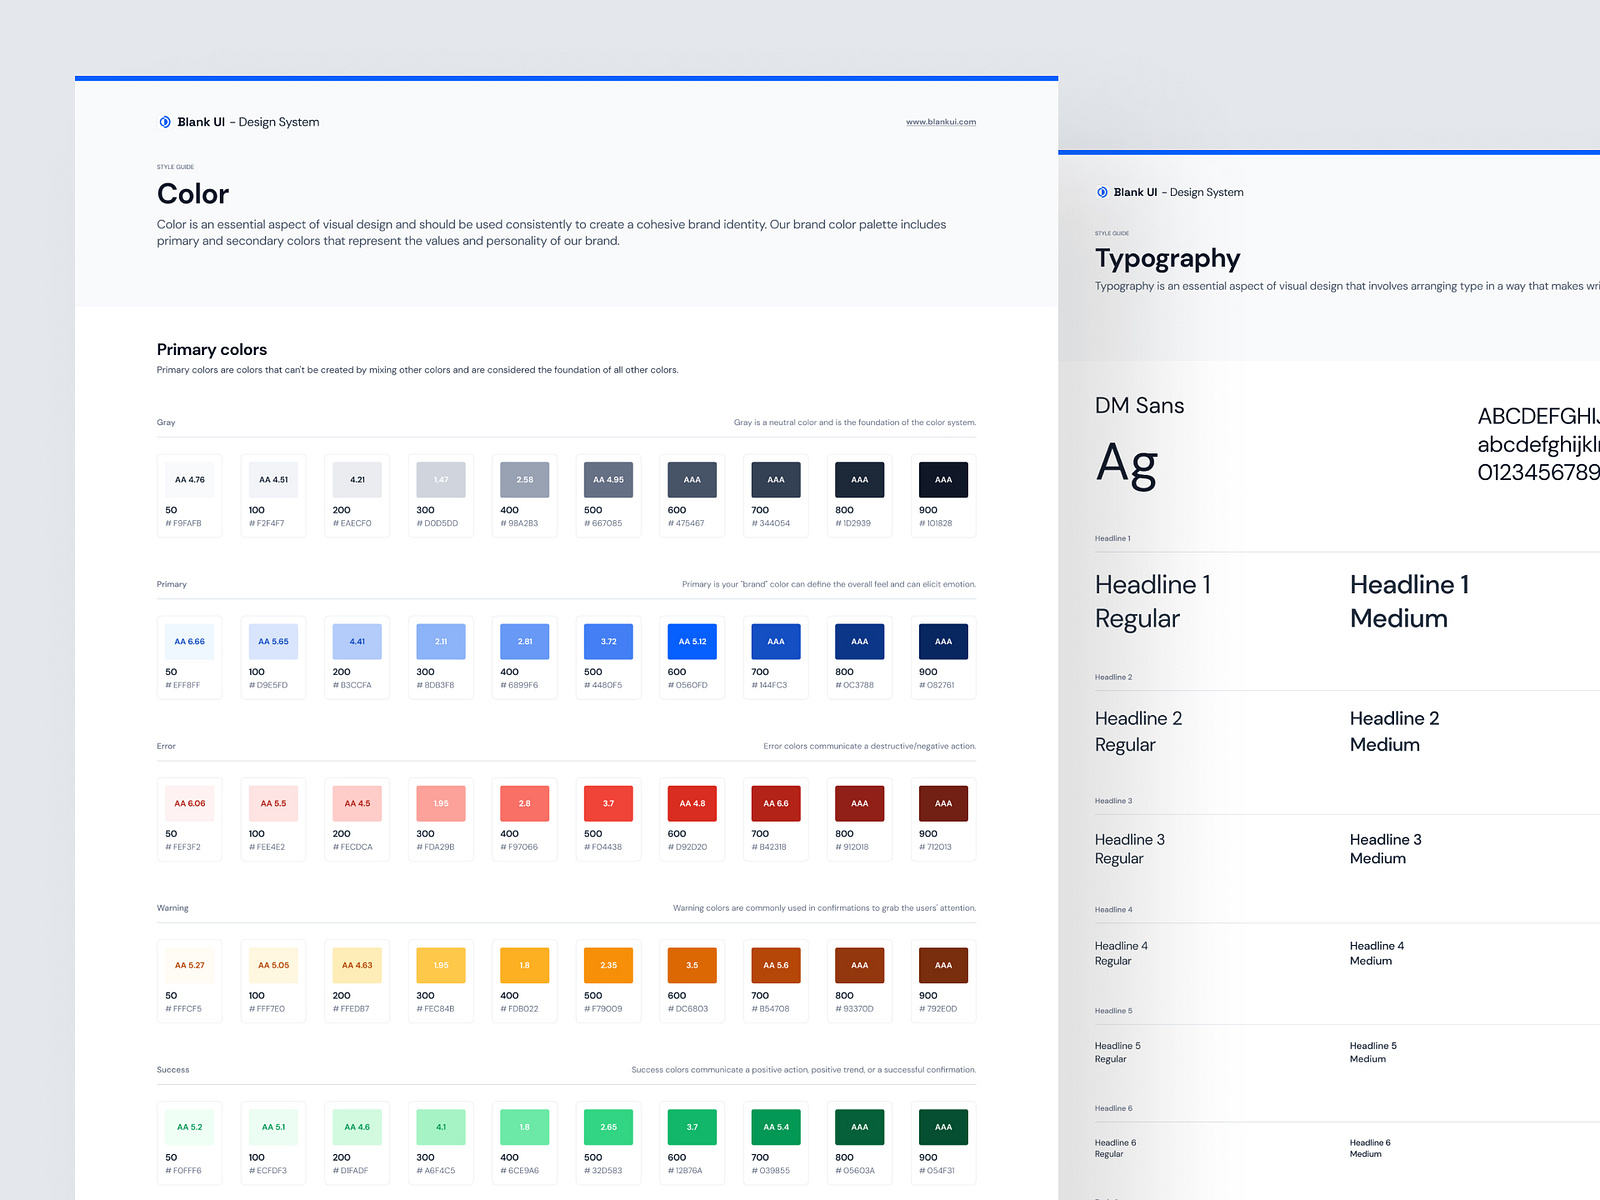Select the Error 100 swatch AA 5.5
Viewport: 1600px width, 1200px height.
click(x=274, y=804)
